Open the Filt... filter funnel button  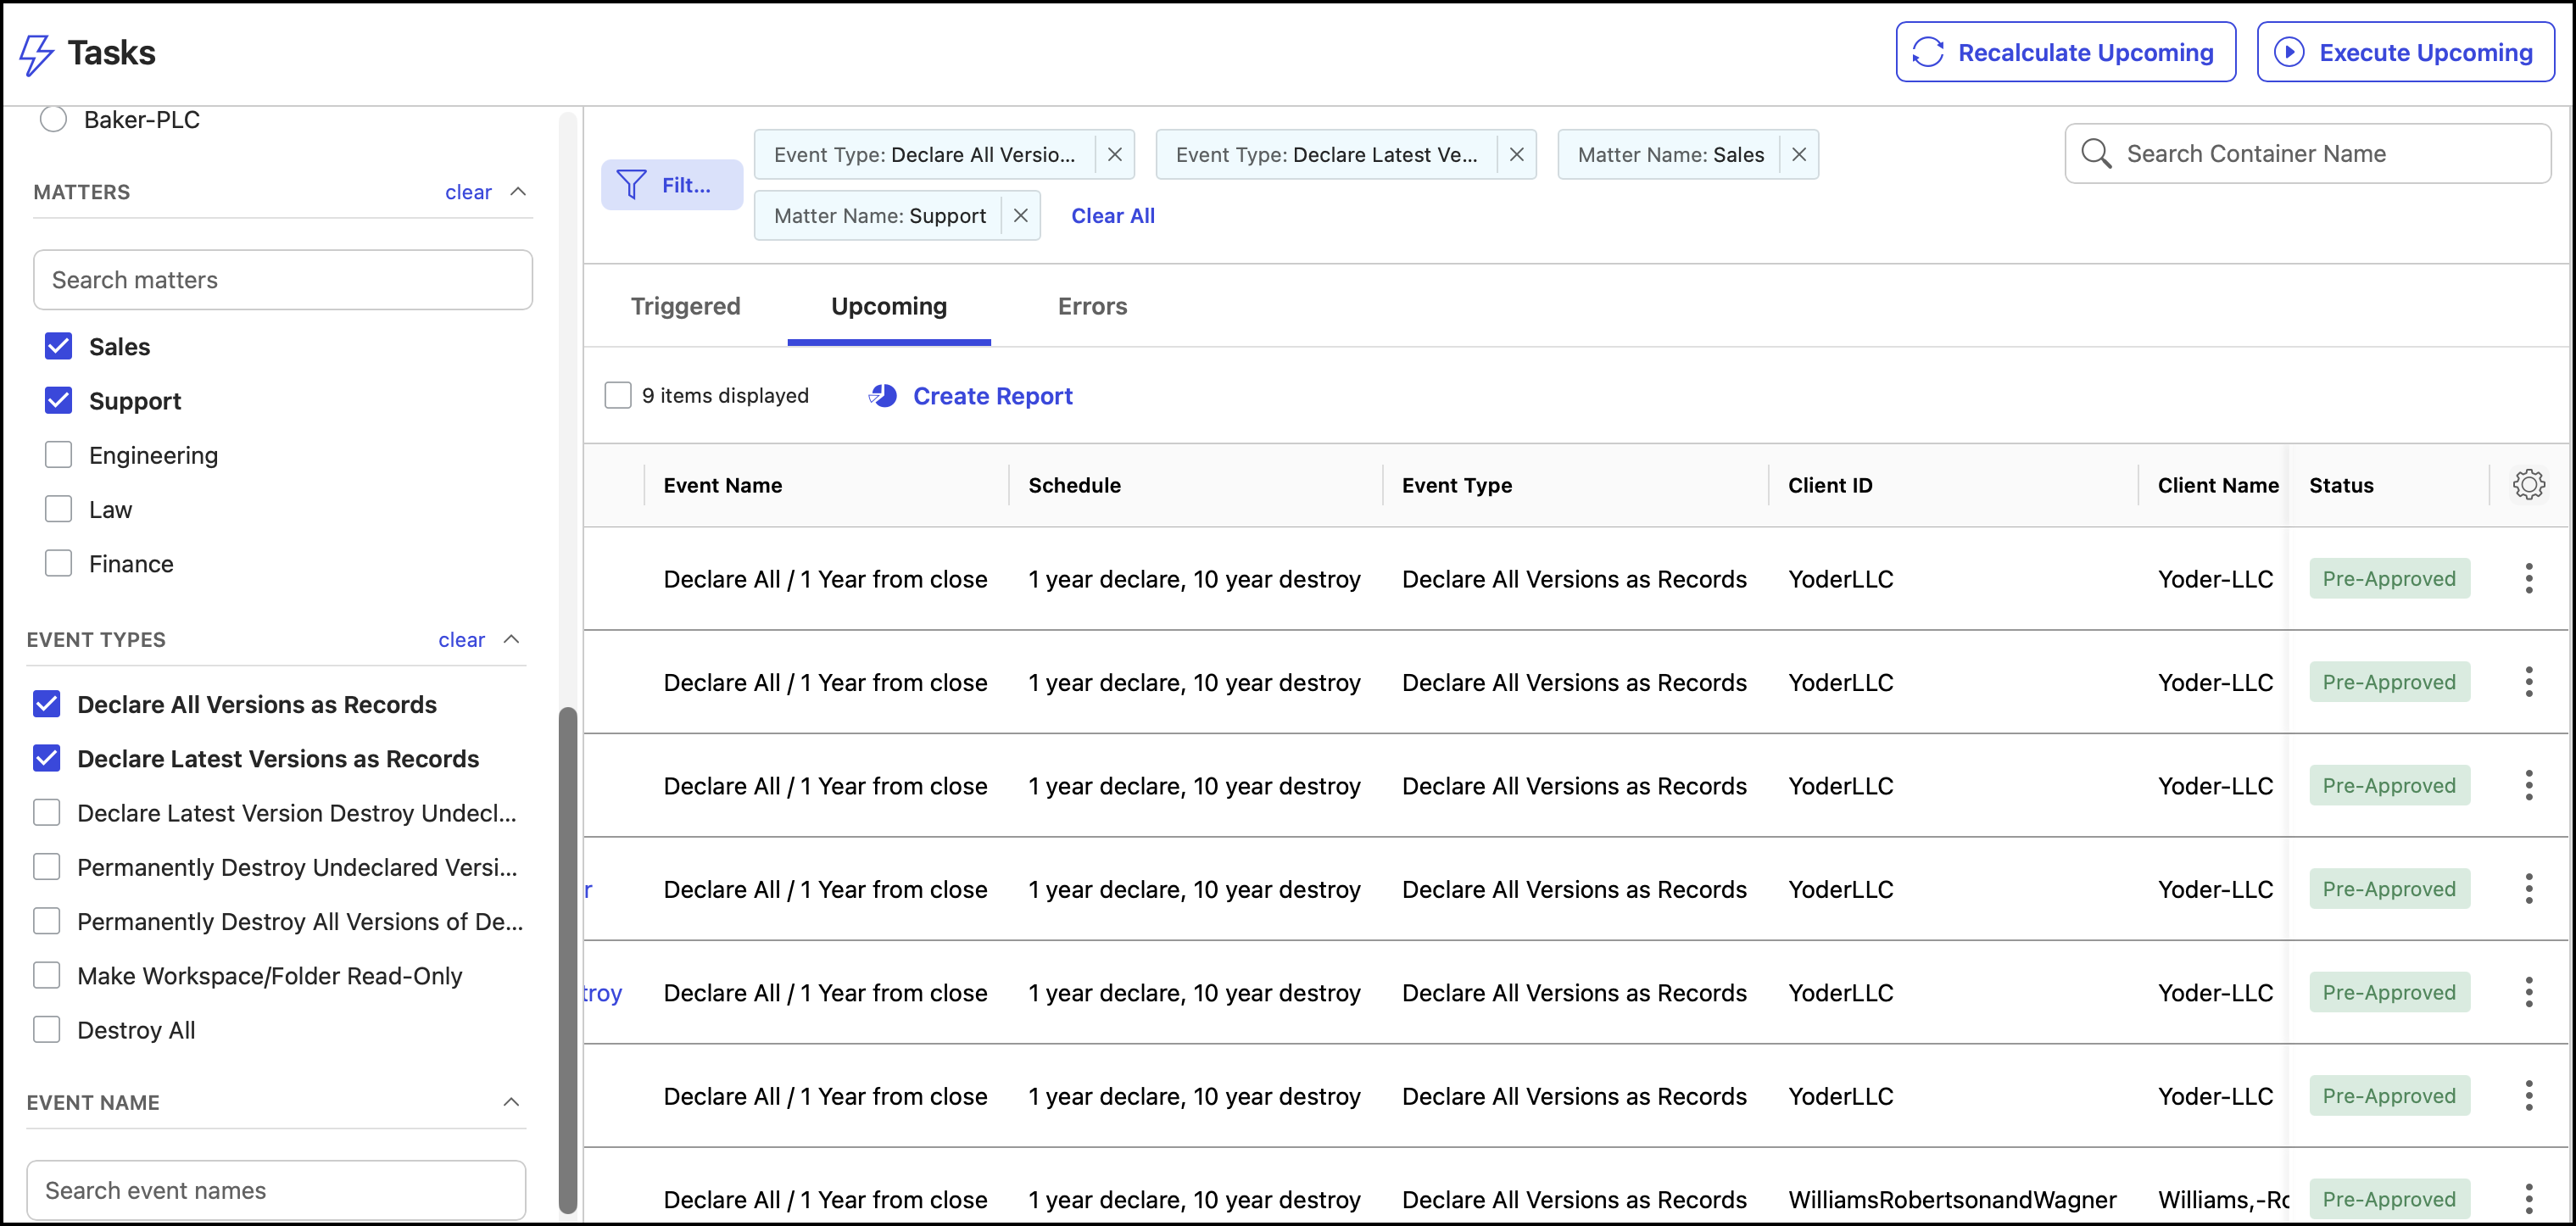pyautogui.click(x=671, y=185)
